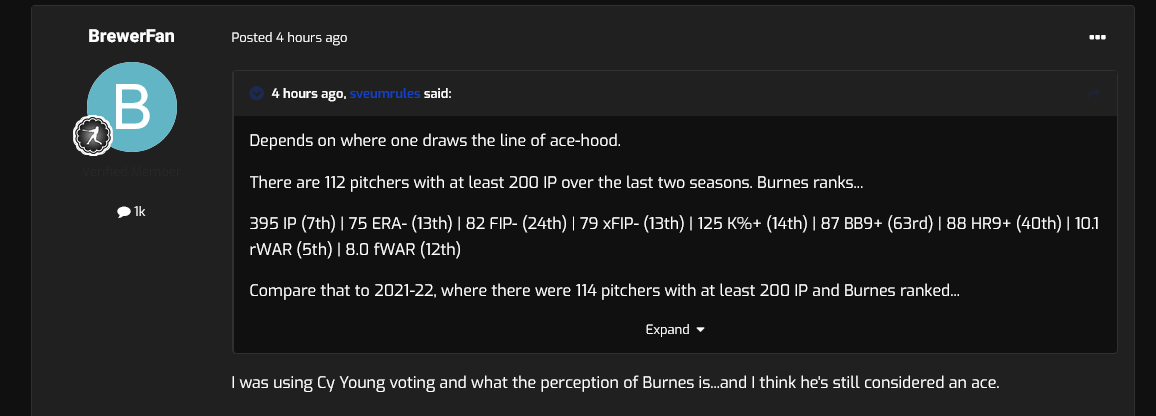Click the 1k post count number

coord(139,212)
